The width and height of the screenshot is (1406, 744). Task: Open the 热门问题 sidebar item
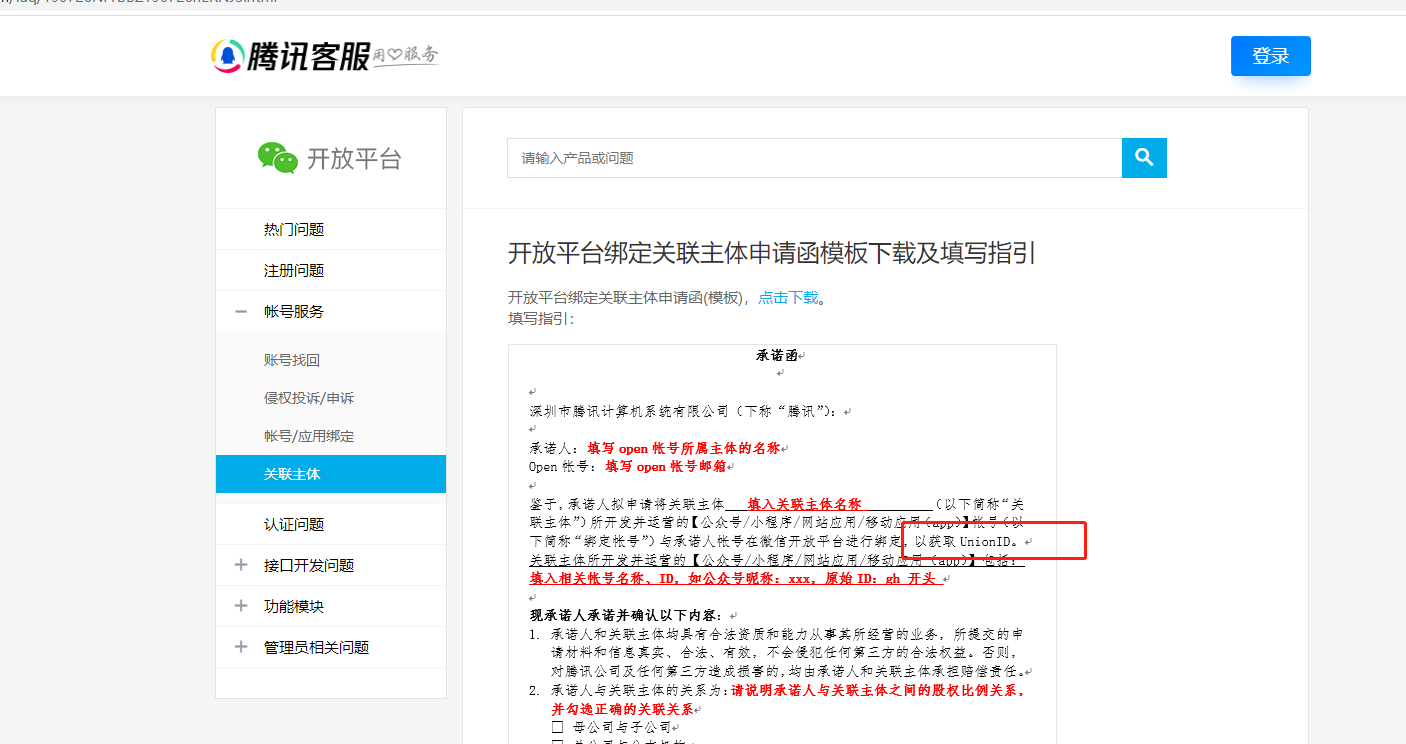point(331,229)
